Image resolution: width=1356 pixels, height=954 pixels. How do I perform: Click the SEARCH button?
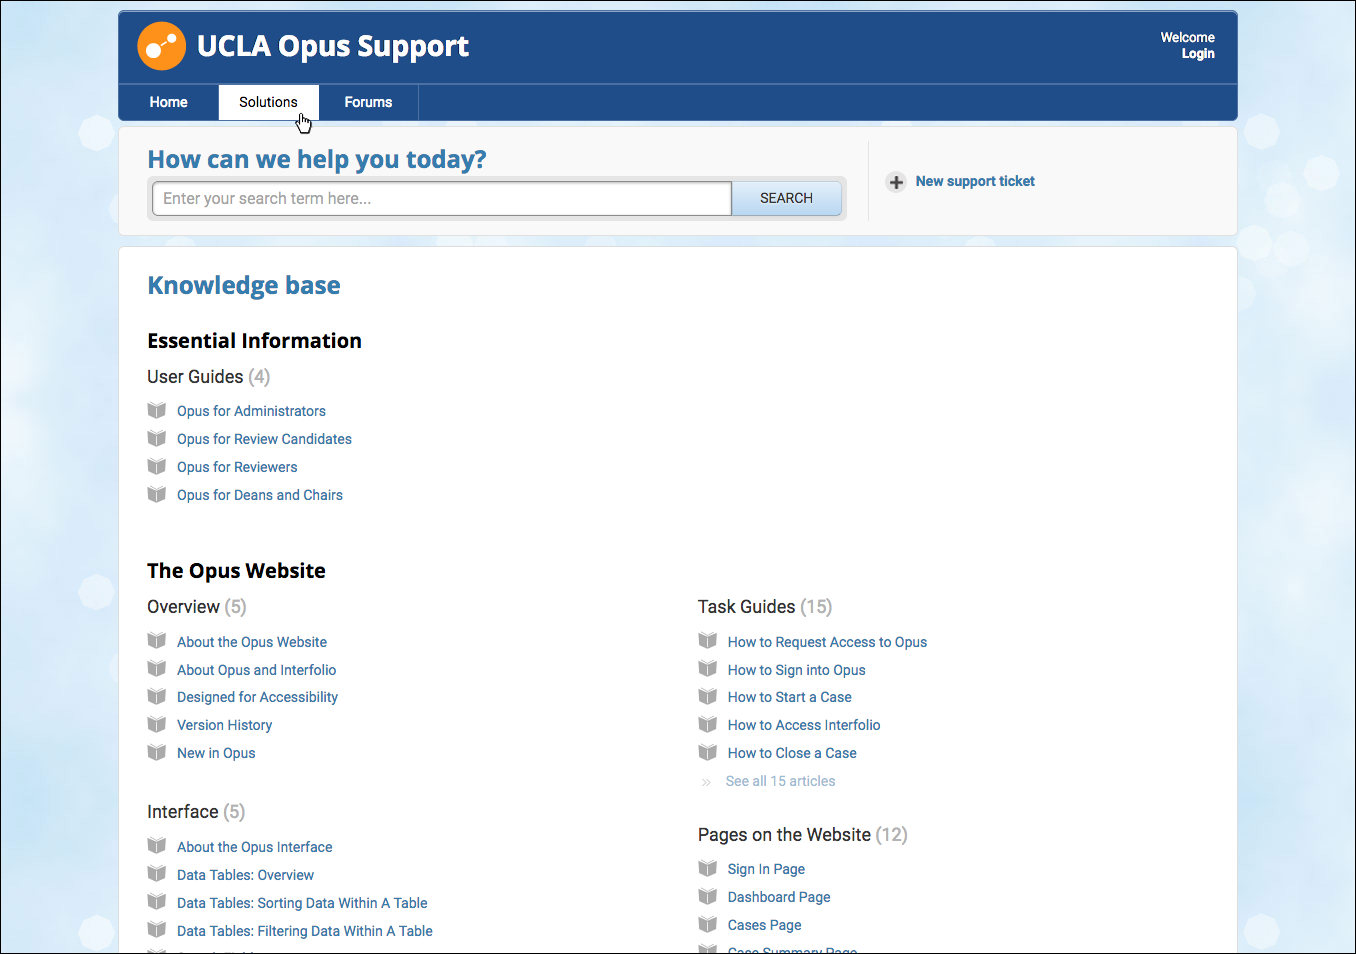pyautogui.click(x=786, y=198)
